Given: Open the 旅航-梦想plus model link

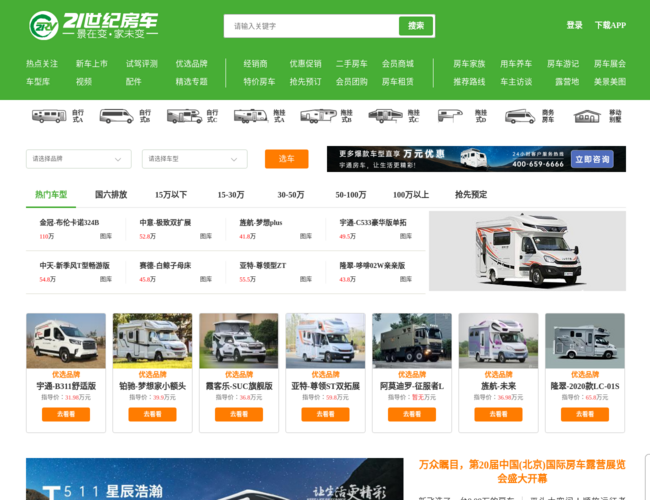Looking at the screenshot, I should tap(261, 223).
